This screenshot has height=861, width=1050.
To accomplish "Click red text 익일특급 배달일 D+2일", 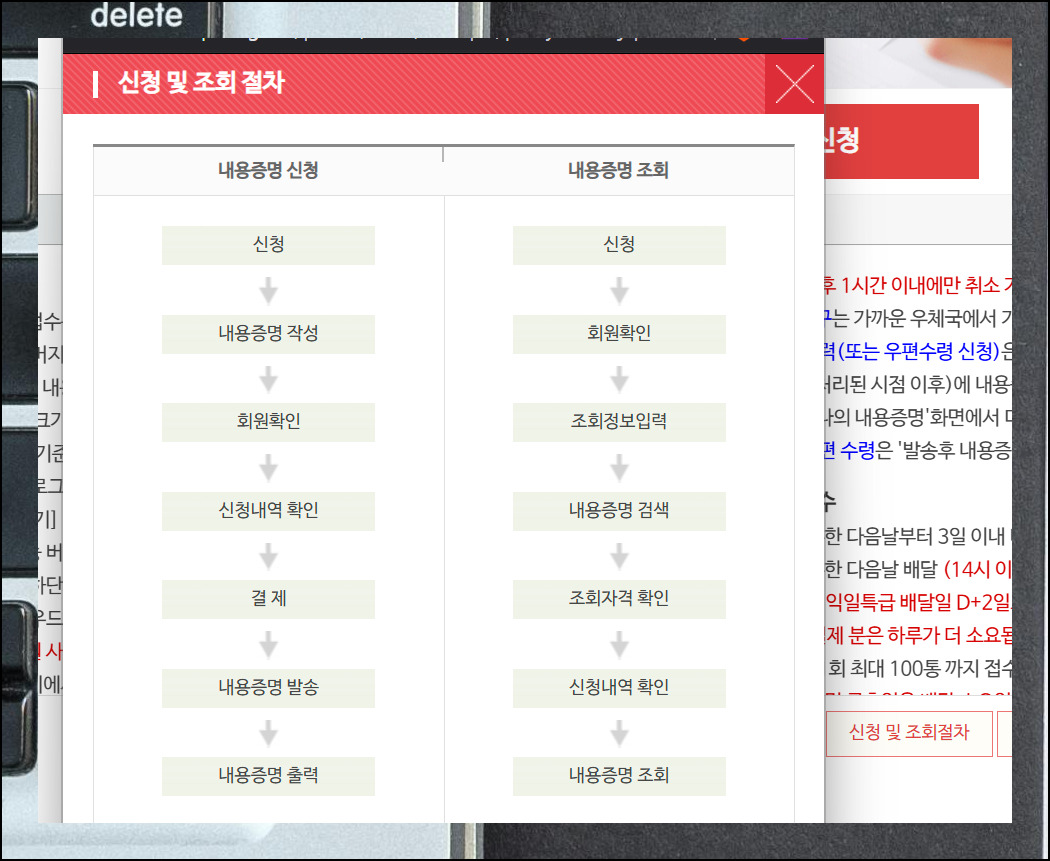I will coord(917,603).
